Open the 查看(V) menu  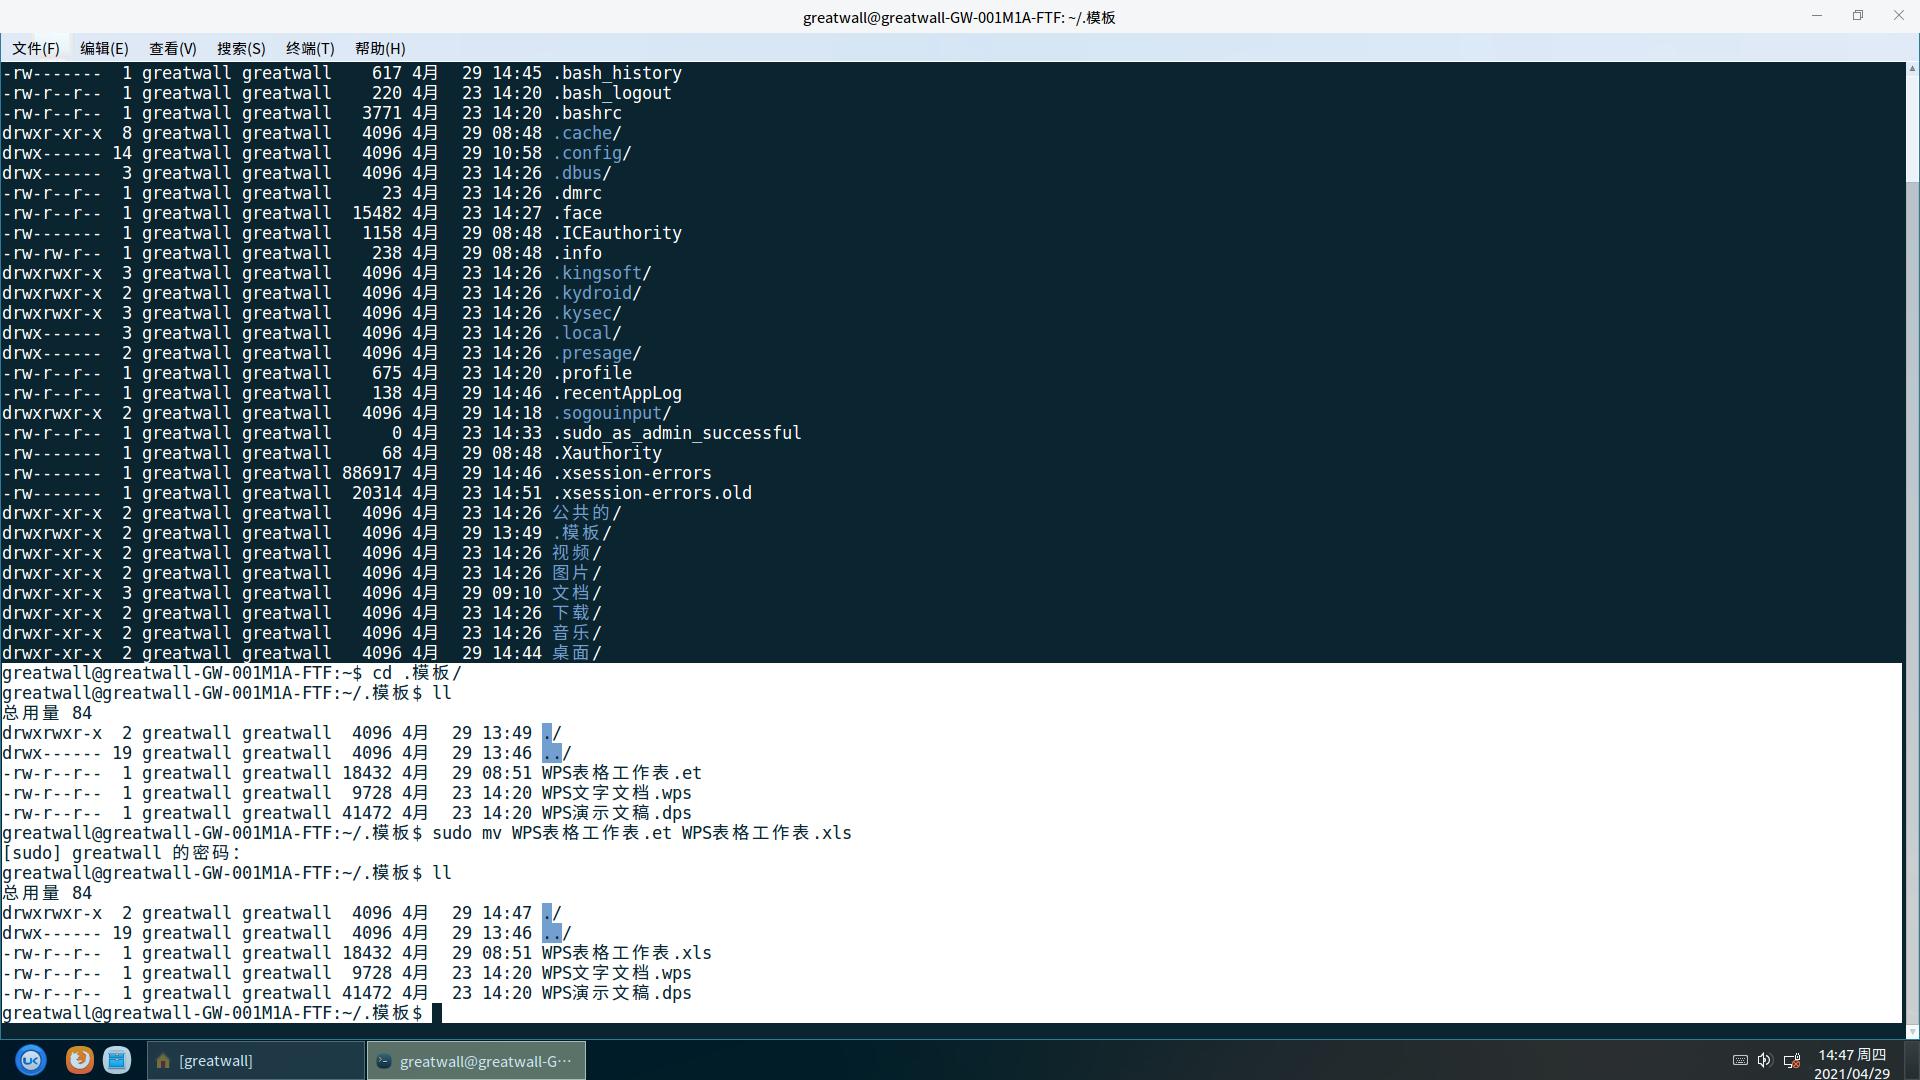tap(172, 48)
